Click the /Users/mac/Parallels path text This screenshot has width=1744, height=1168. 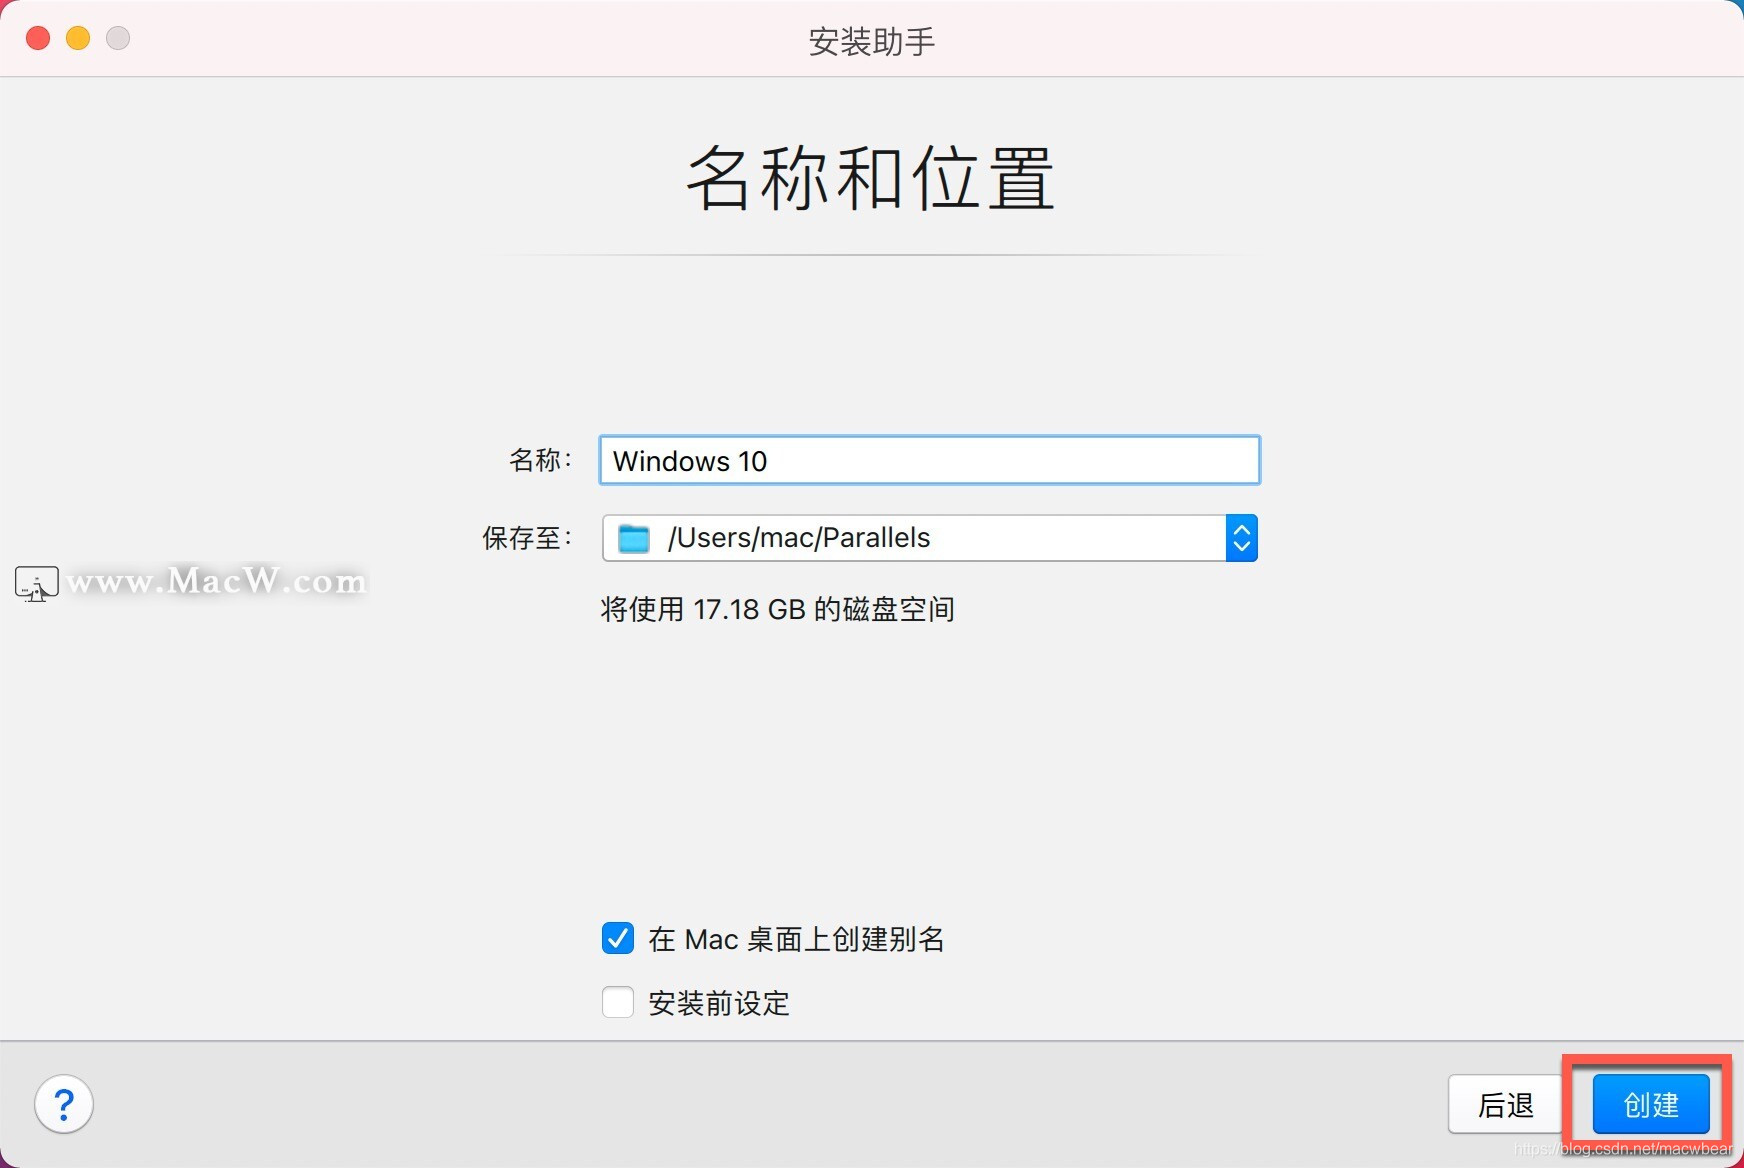point(799,538)
